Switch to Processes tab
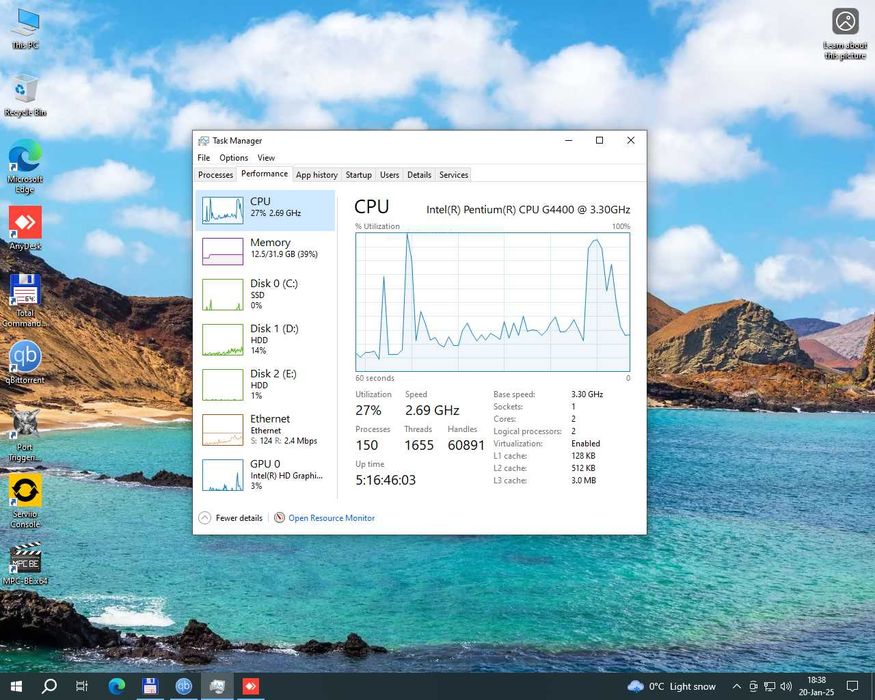The image size is (875, 700). (215, 175)
